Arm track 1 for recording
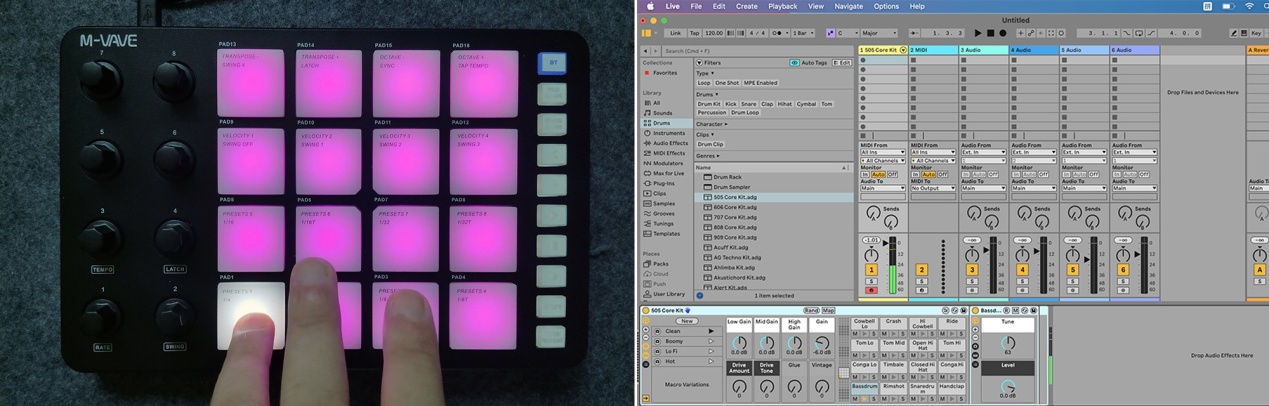 [871, 290]
